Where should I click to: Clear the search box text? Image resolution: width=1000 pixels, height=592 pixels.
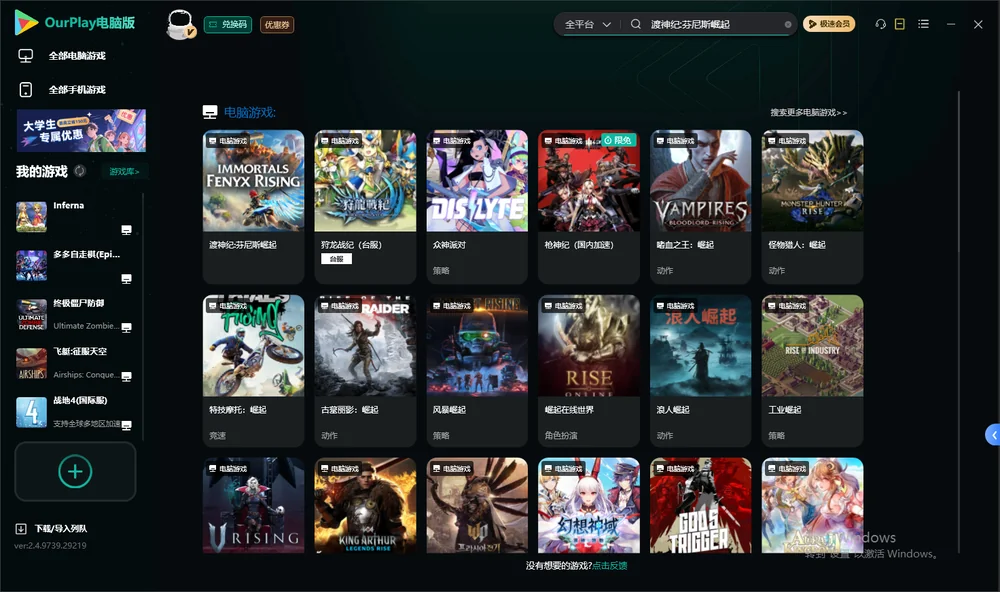tap(788, 25)
